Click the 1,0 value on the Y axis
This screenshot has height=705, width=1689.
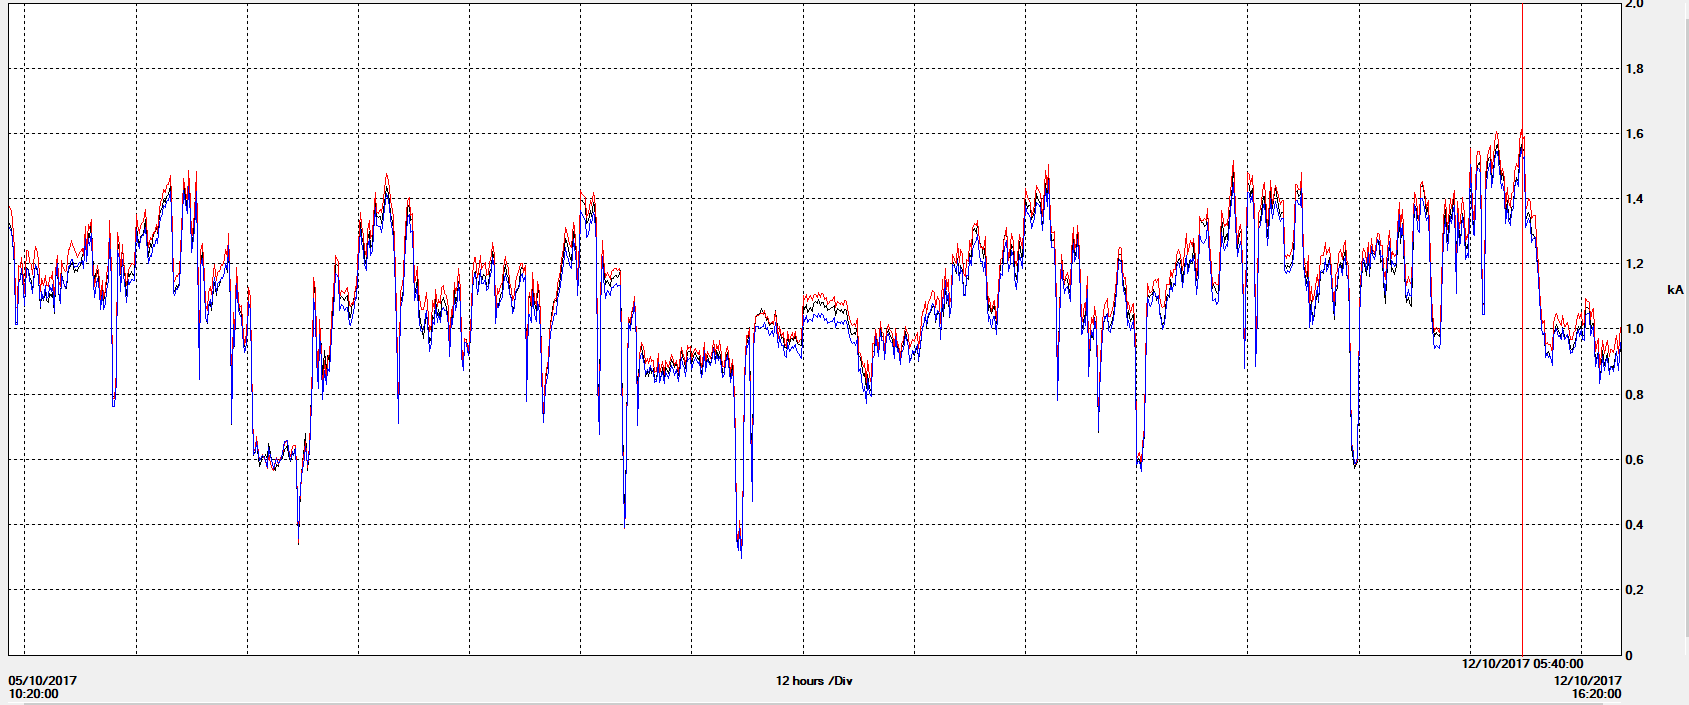[x=1634, y=329]
